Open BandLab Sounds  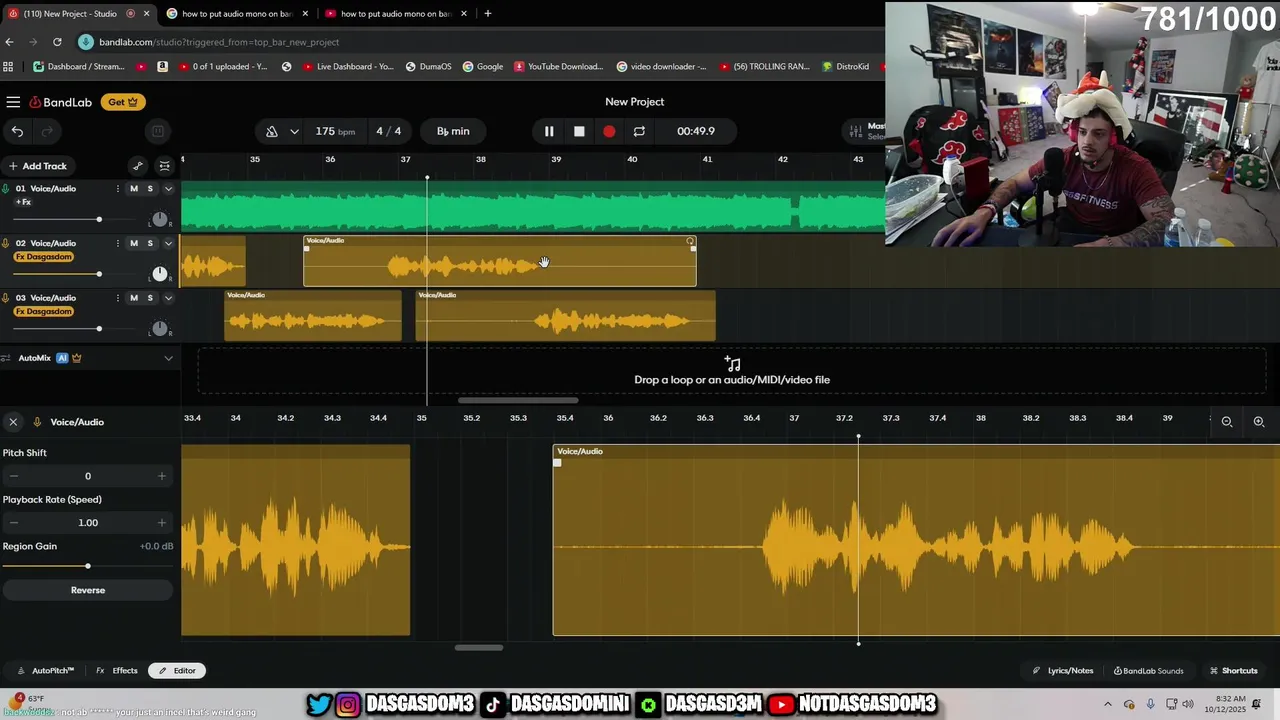click(x=1147, y=671)
